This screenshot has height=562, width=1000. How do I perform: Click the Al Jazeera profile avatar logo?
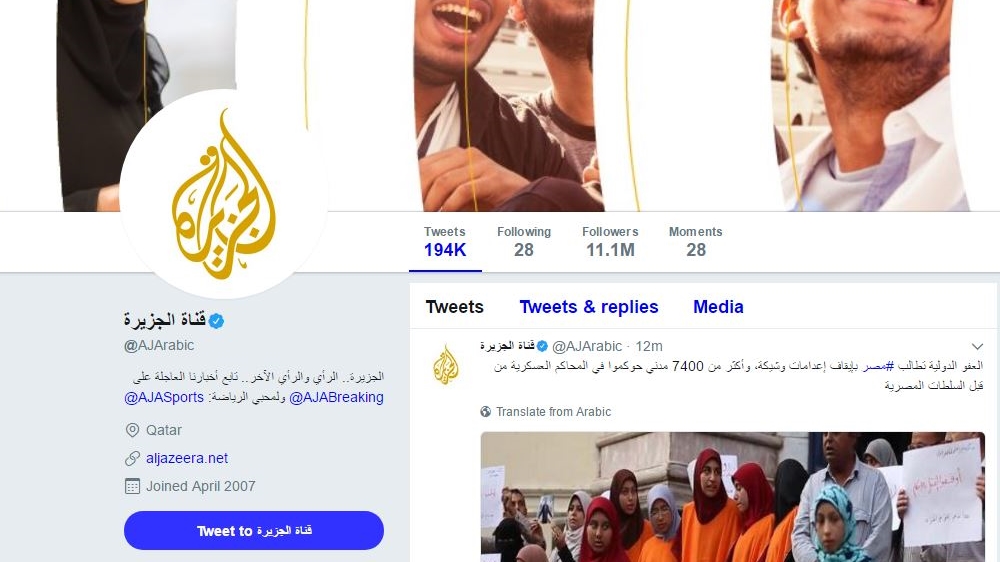[224, 194]
